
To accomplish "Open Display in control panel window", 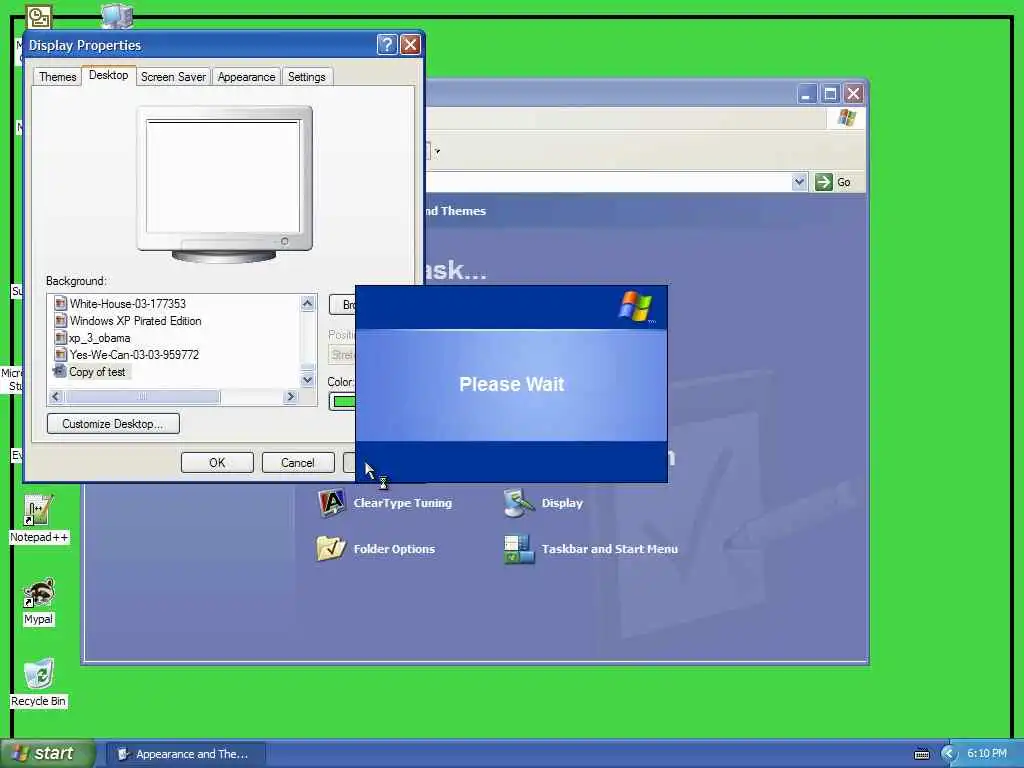I will pos(562,503).
